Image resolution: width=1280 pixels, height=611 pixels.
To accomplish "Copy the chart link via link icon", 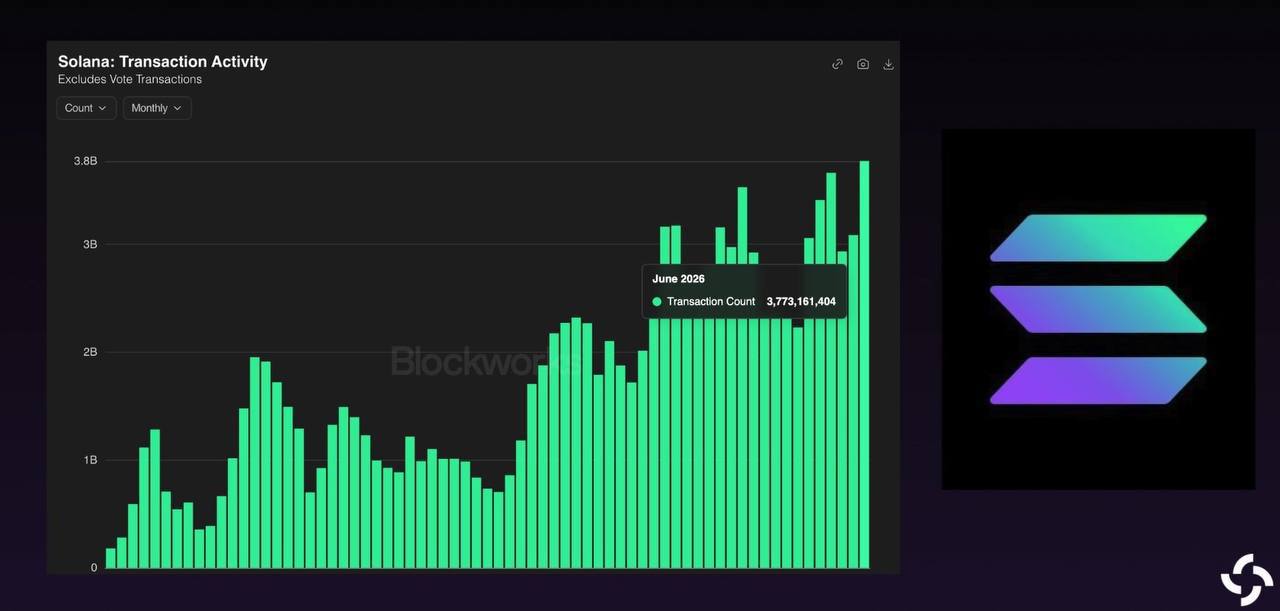I will click(837, 64).
